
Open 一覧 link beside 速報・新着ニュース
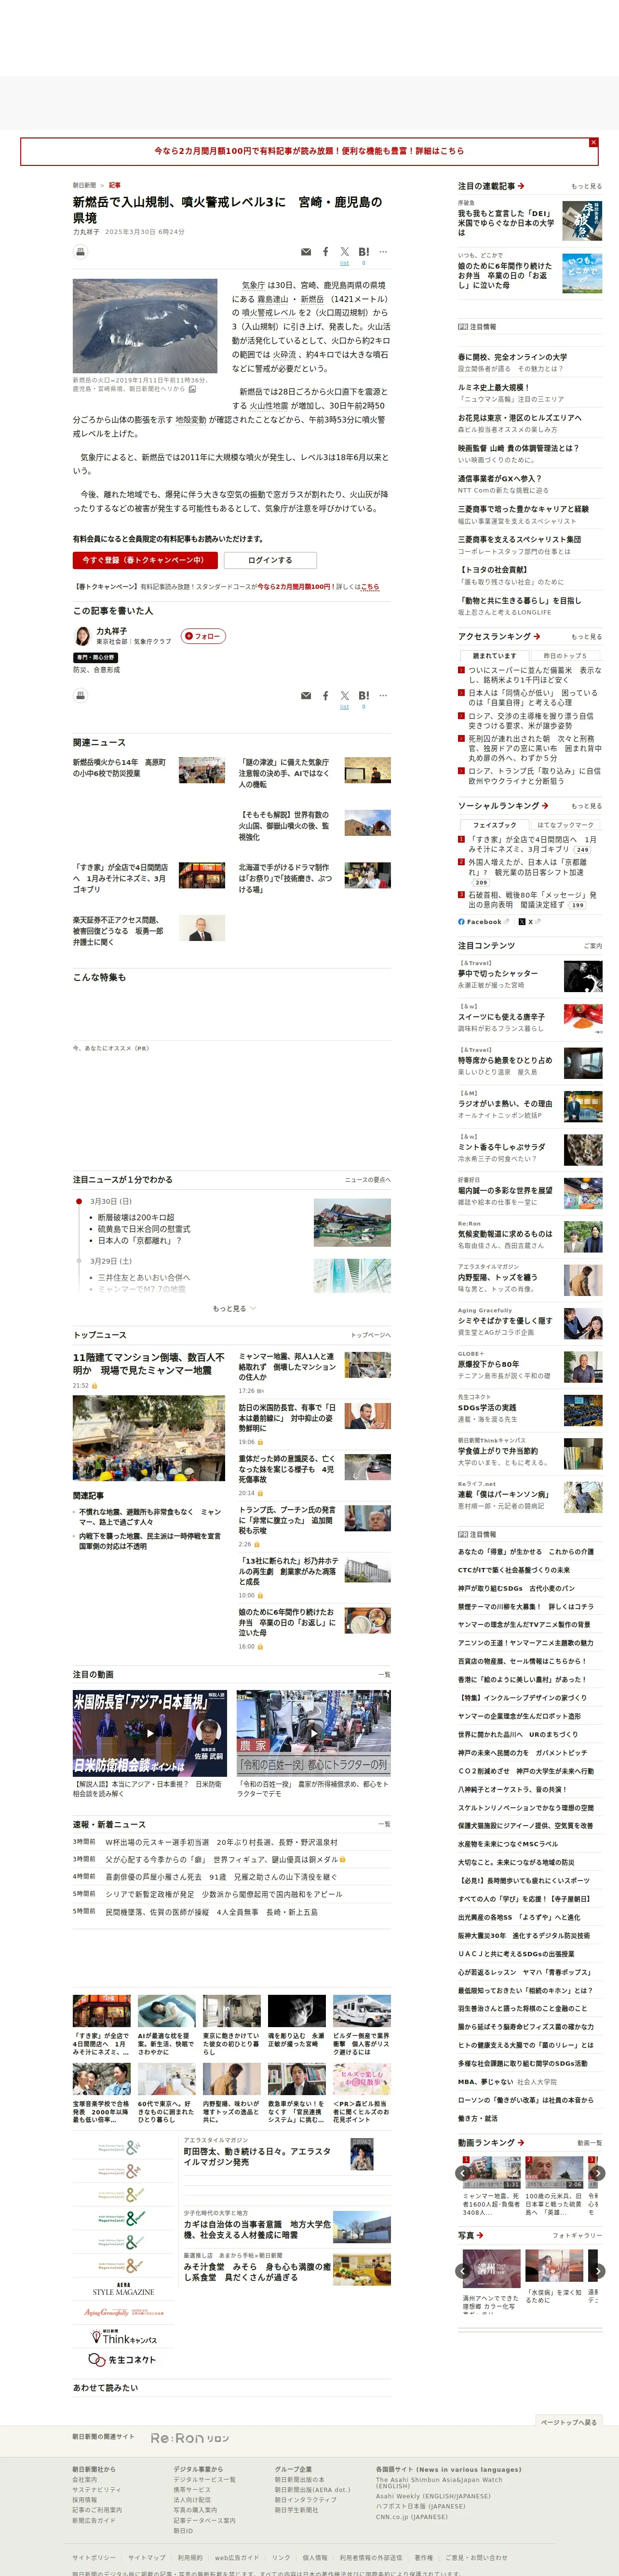384,1824
